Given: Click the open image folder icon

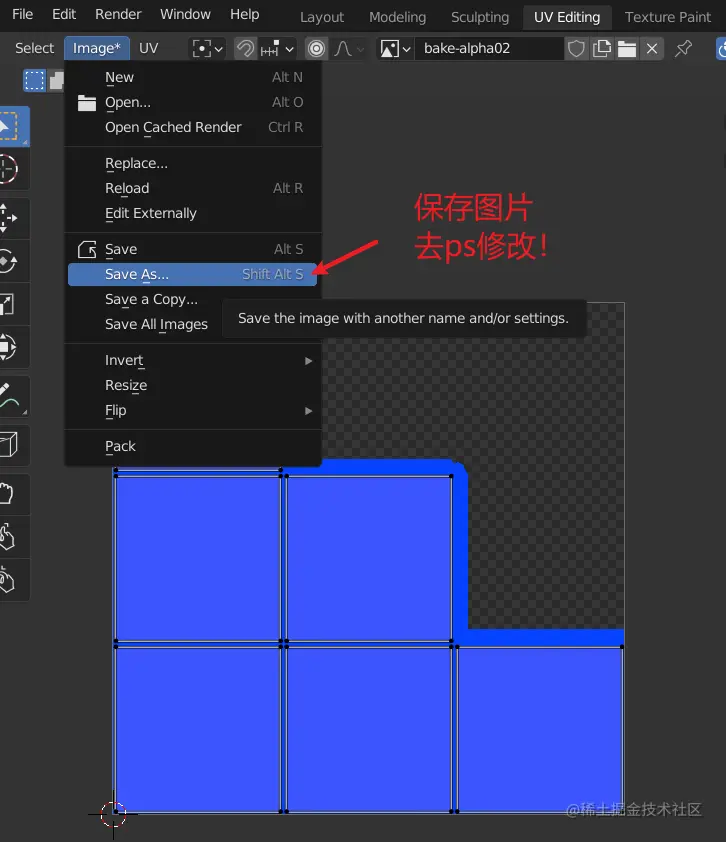Looking at the screenshot, I should click(x=627, y=49).
